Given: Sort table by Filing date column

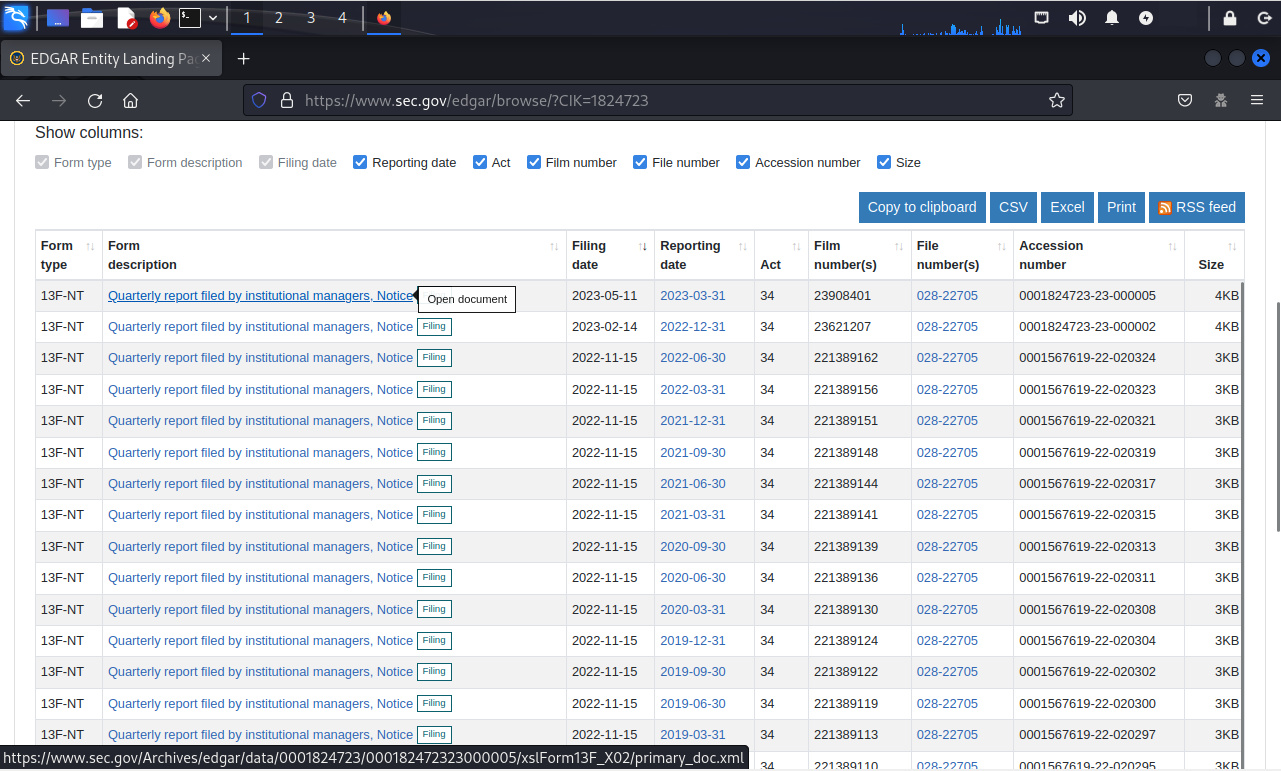Looking at the screenshot, I should 609,255.
